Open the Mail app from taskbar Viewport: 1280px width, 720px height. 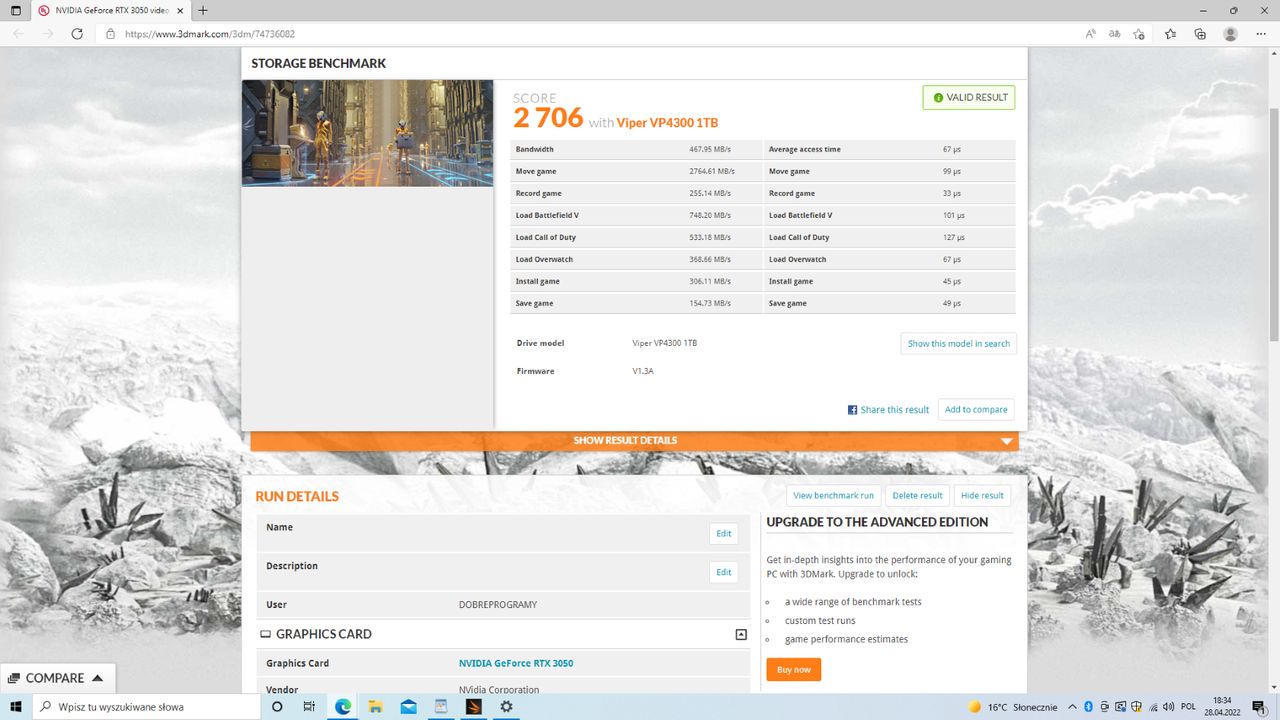click(408, 706)
